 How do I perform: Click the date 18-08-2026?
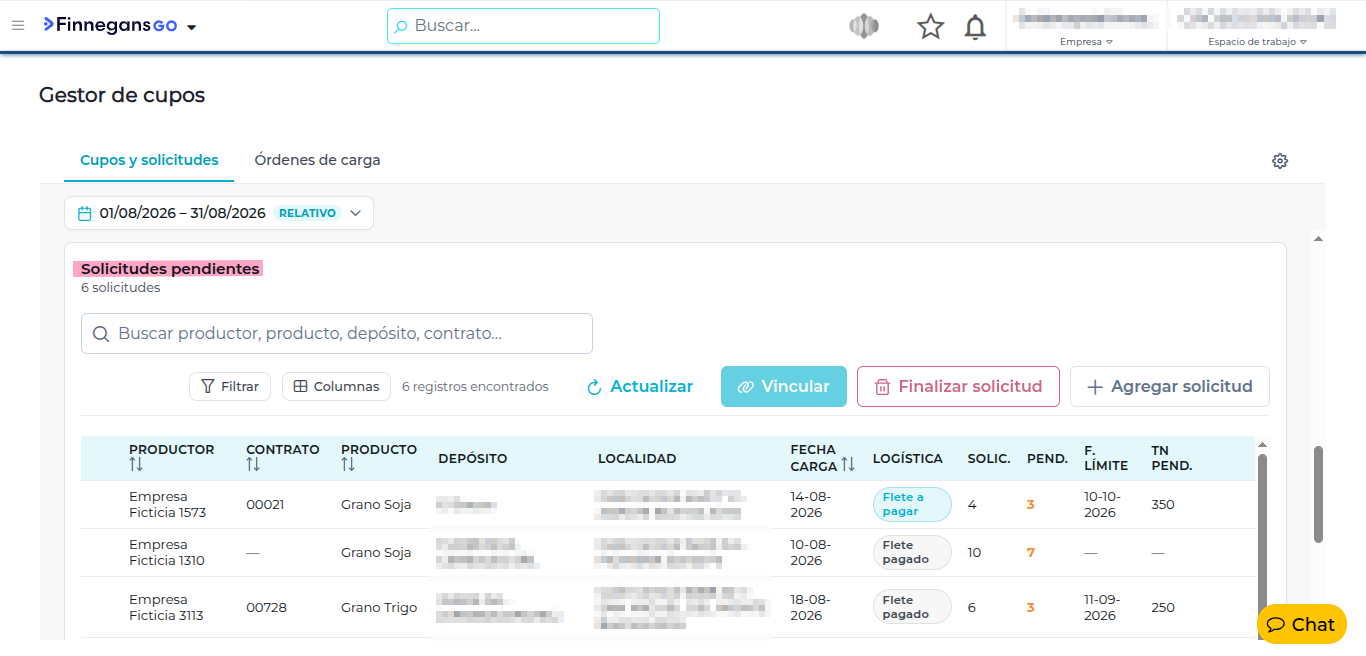(x=810, y=608)
